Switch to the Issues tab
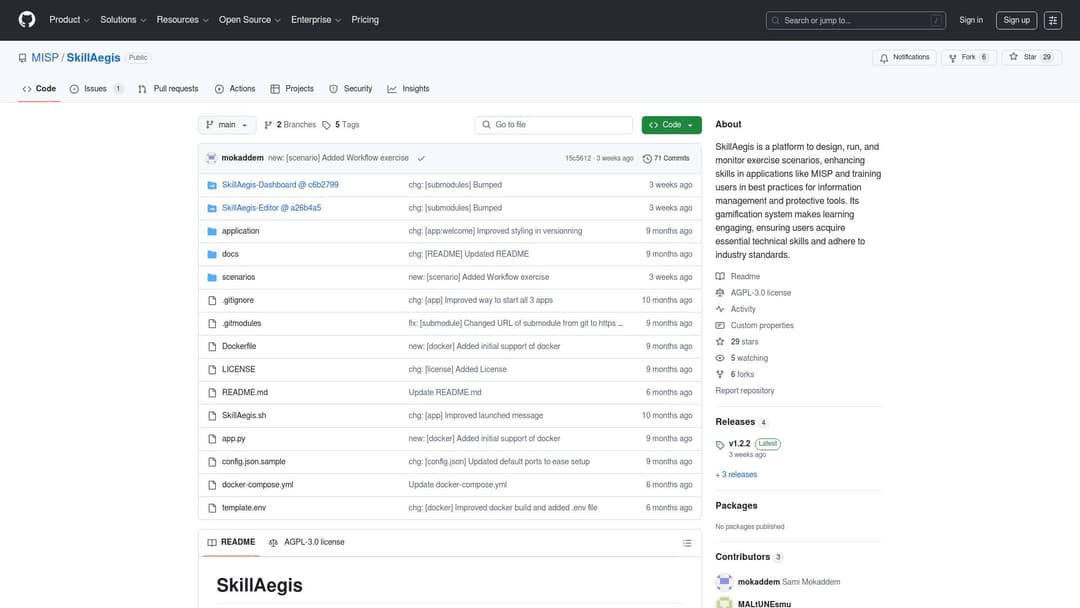Image resolution: width=1080 pixels, height=608 pixels. click(x=96, y=89)
